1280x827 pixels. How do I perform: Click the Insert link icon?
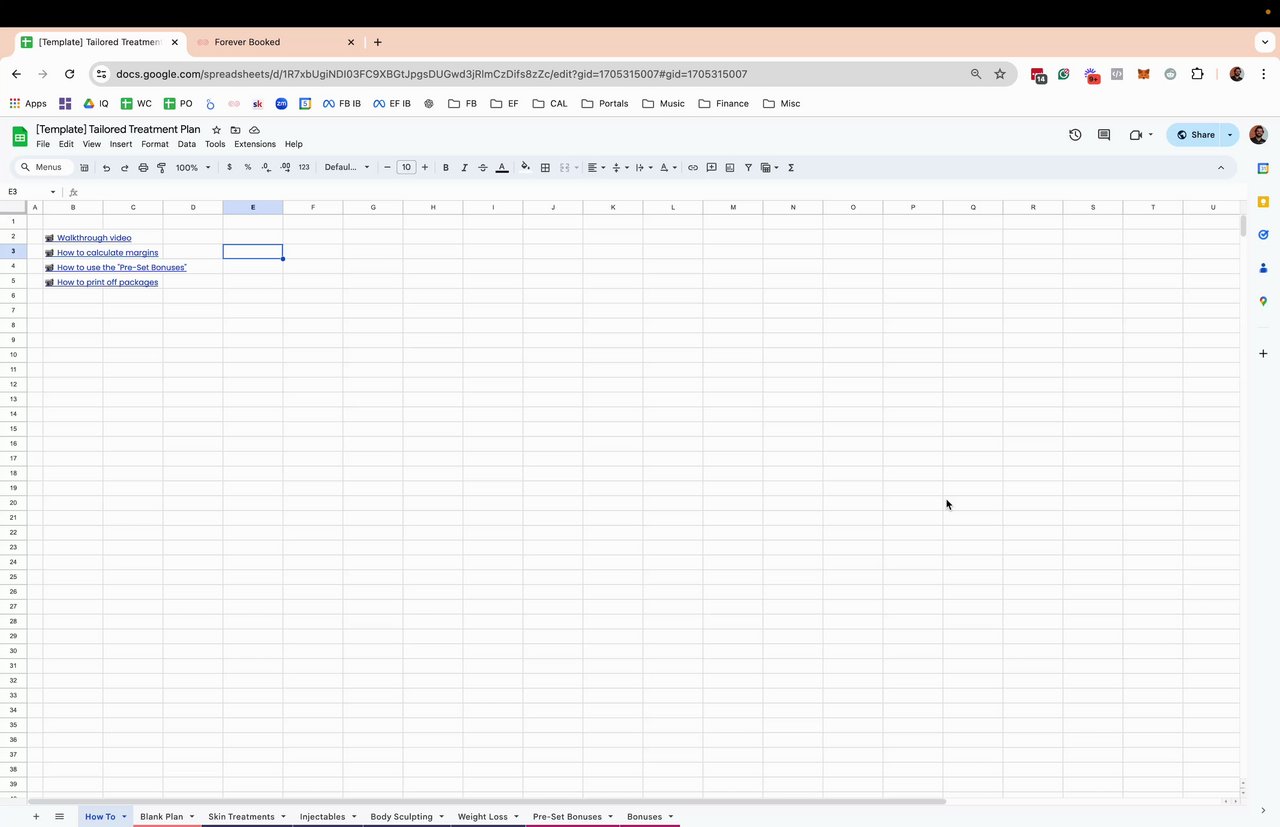(693, 168)
